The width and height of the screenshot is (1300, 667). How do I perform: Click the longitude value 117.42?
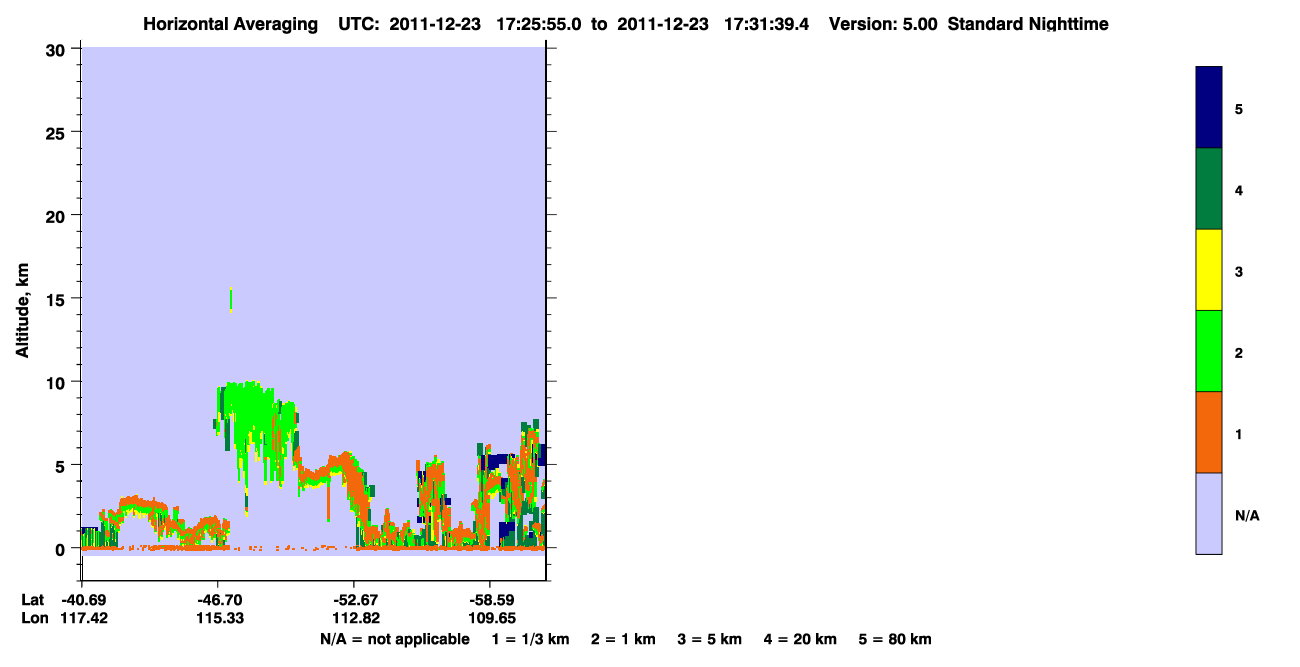point(84,618)
